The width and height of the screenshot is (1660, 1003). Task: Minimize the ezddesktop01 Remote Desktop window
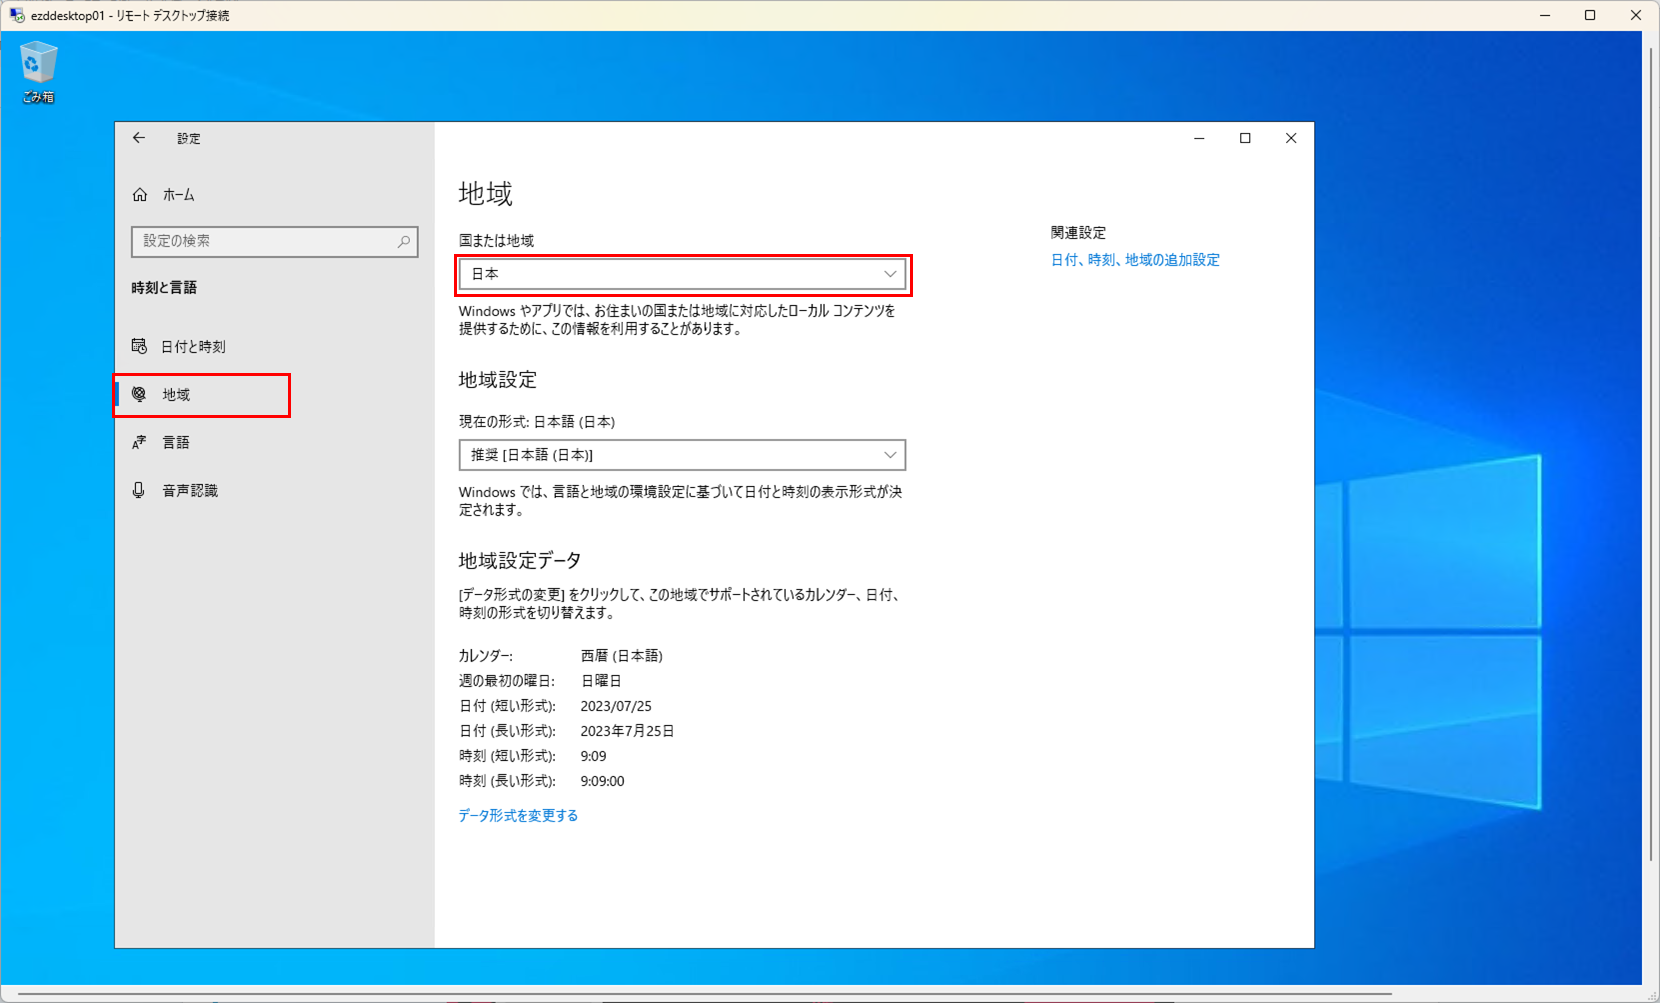[x=1544, y=15]
